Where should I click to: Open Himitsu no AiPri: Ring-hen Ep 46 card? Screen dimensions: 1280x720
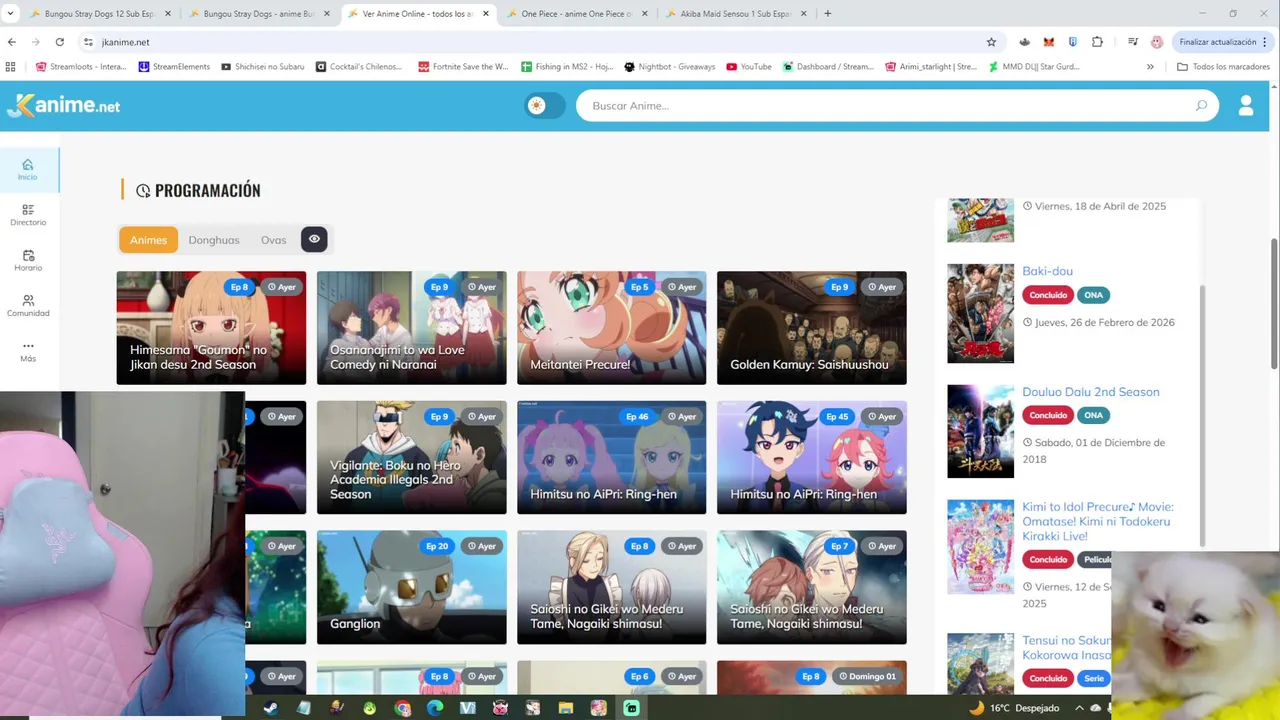611,457
